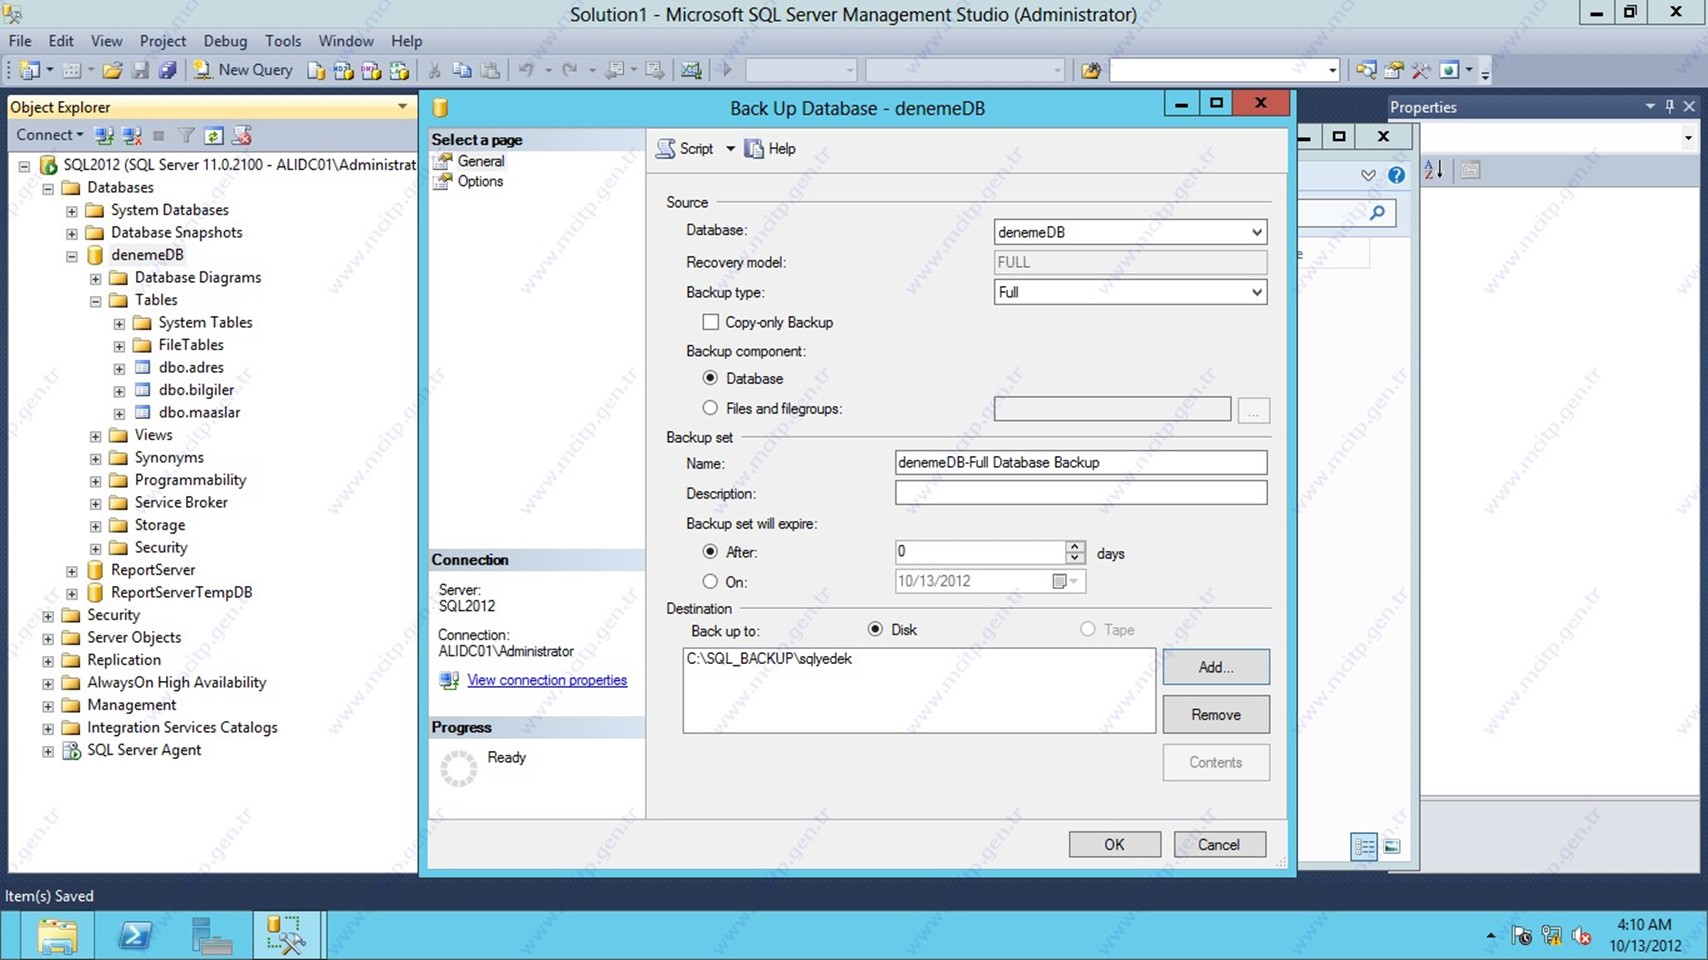Click Connect Object Explorer icon
Viewport: 1708px width, 960px height.
click(104, 135)
